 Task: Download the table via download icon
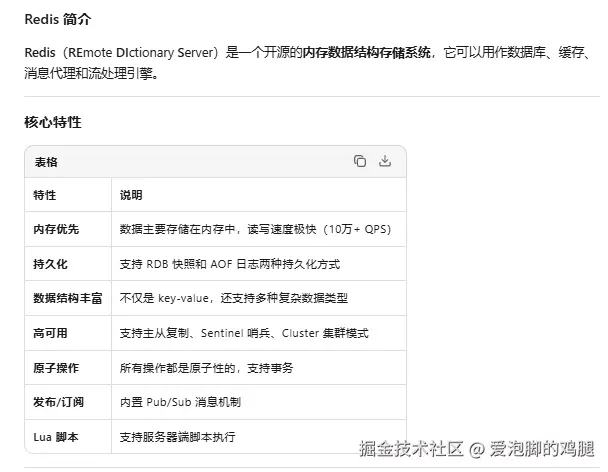coord(385,161)
